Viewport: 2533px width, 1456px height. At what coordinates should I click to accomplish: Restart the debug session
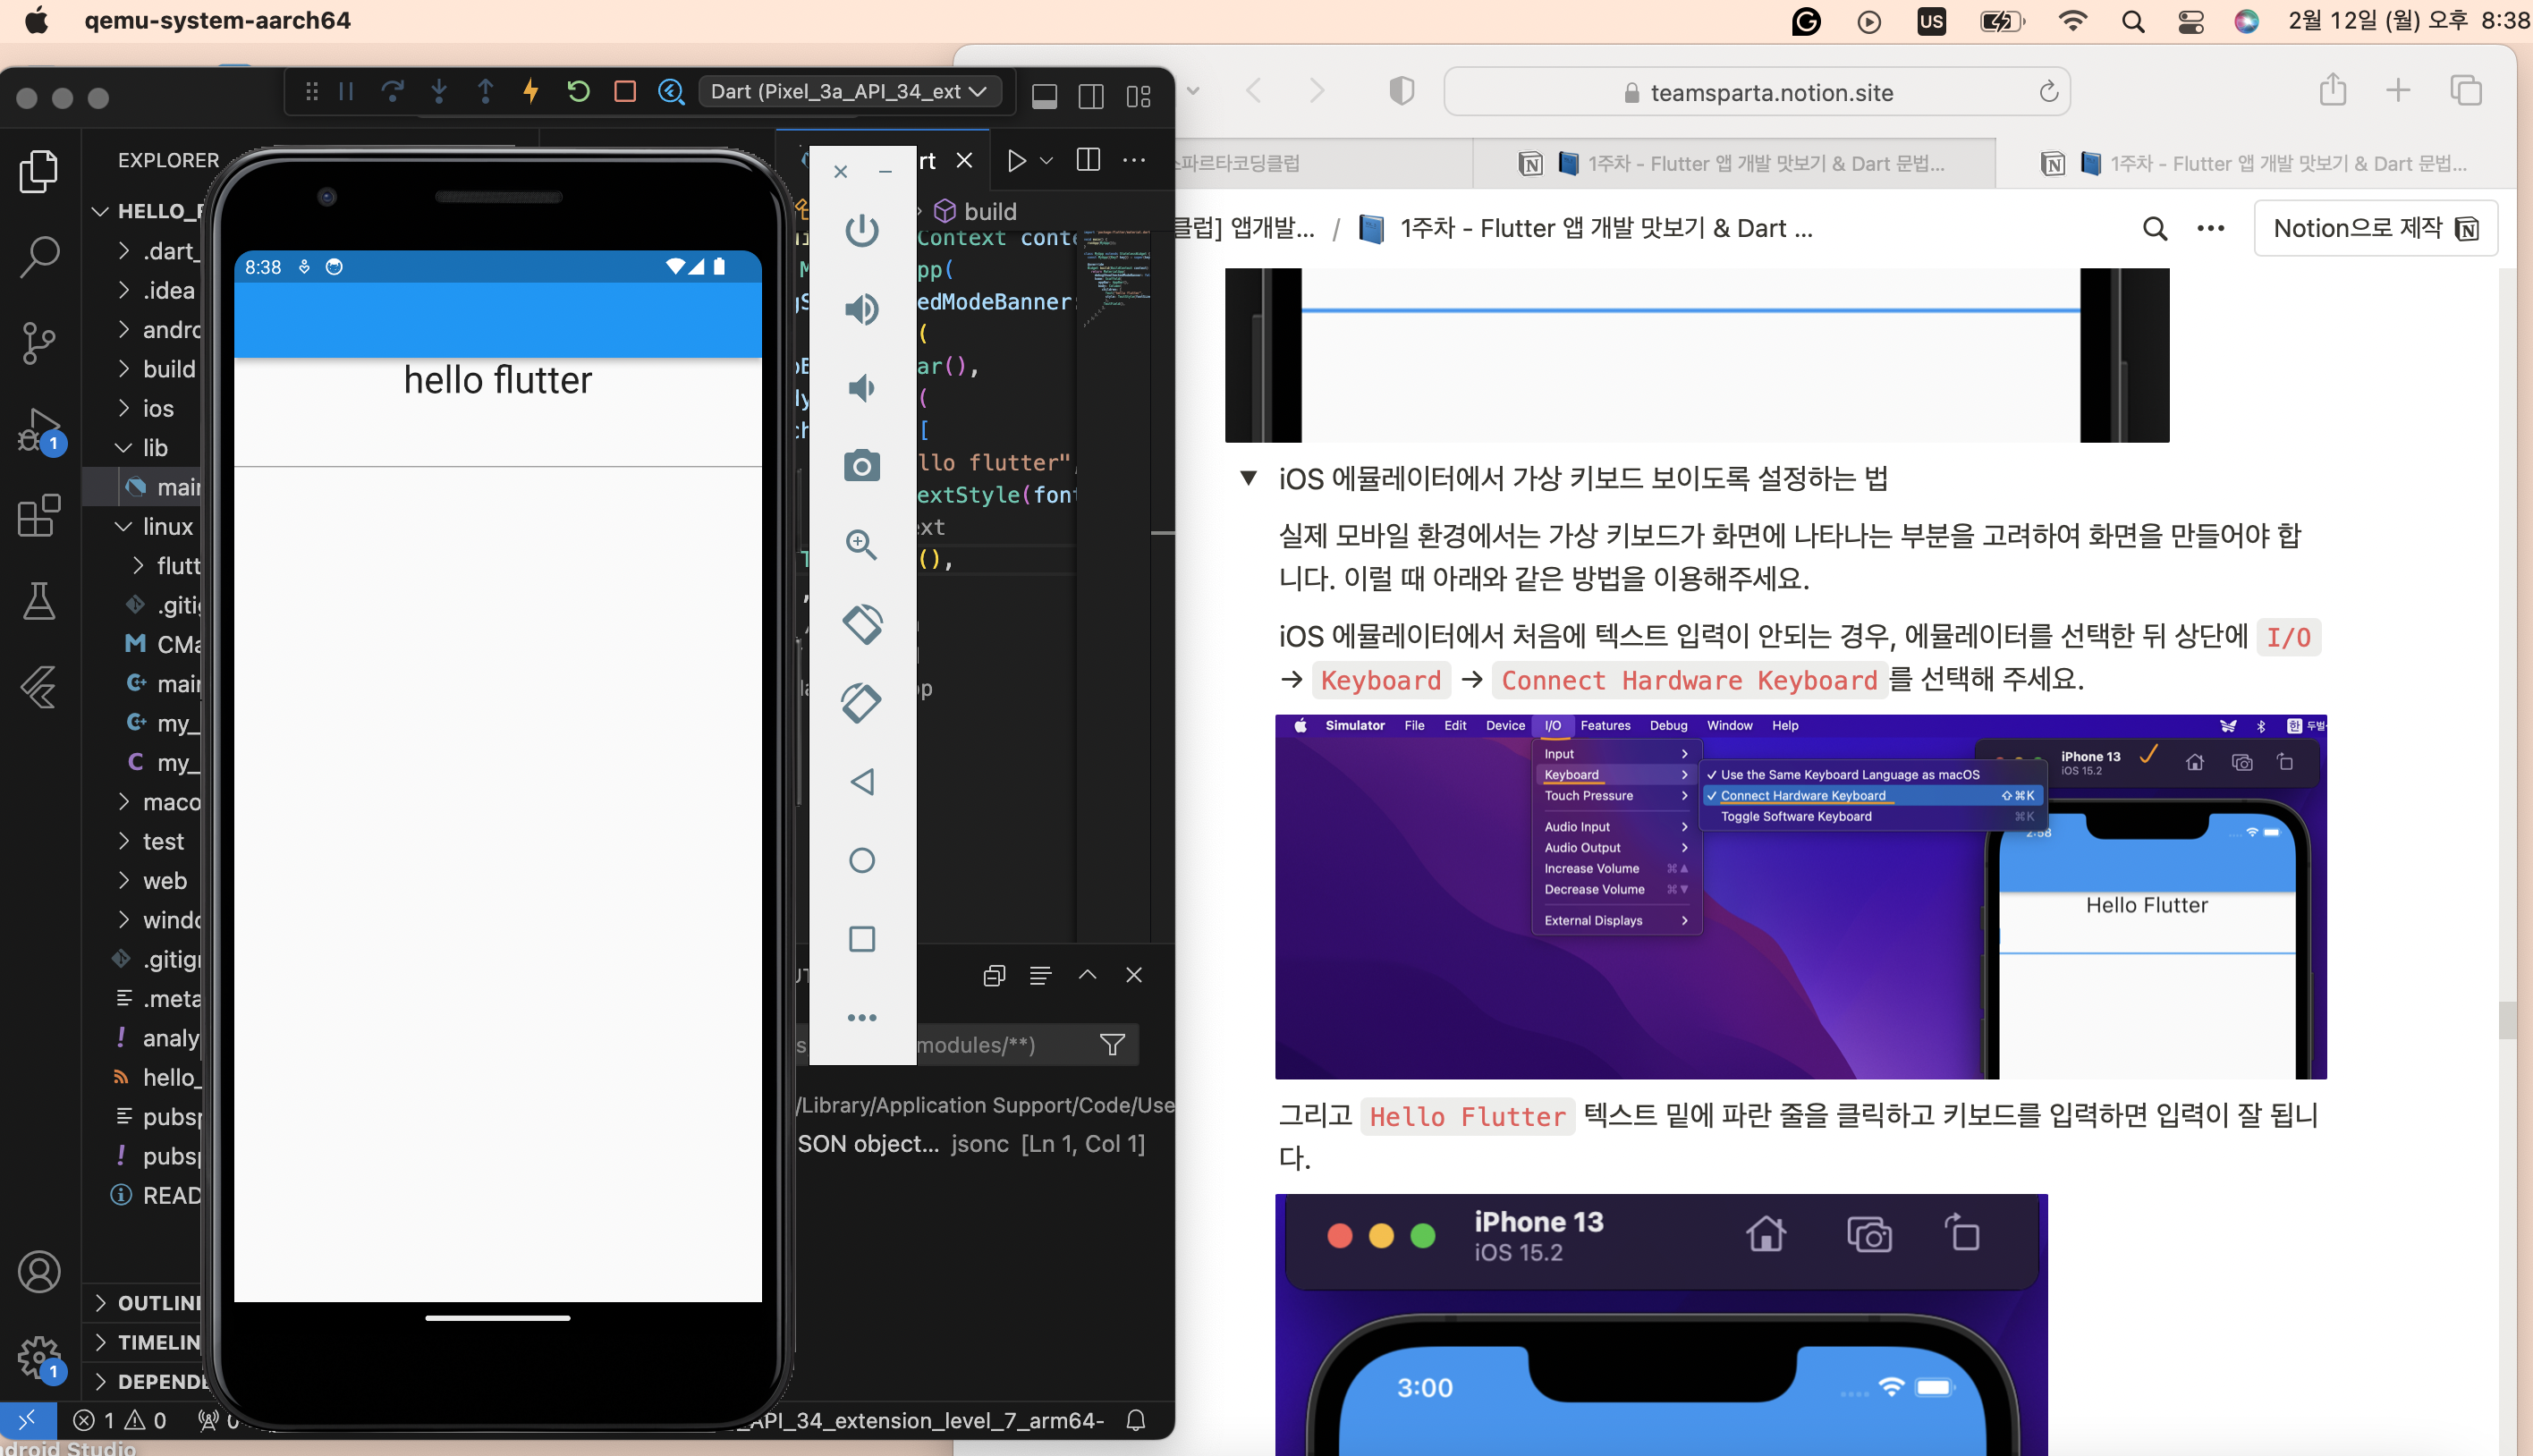(x=578, y=92)
